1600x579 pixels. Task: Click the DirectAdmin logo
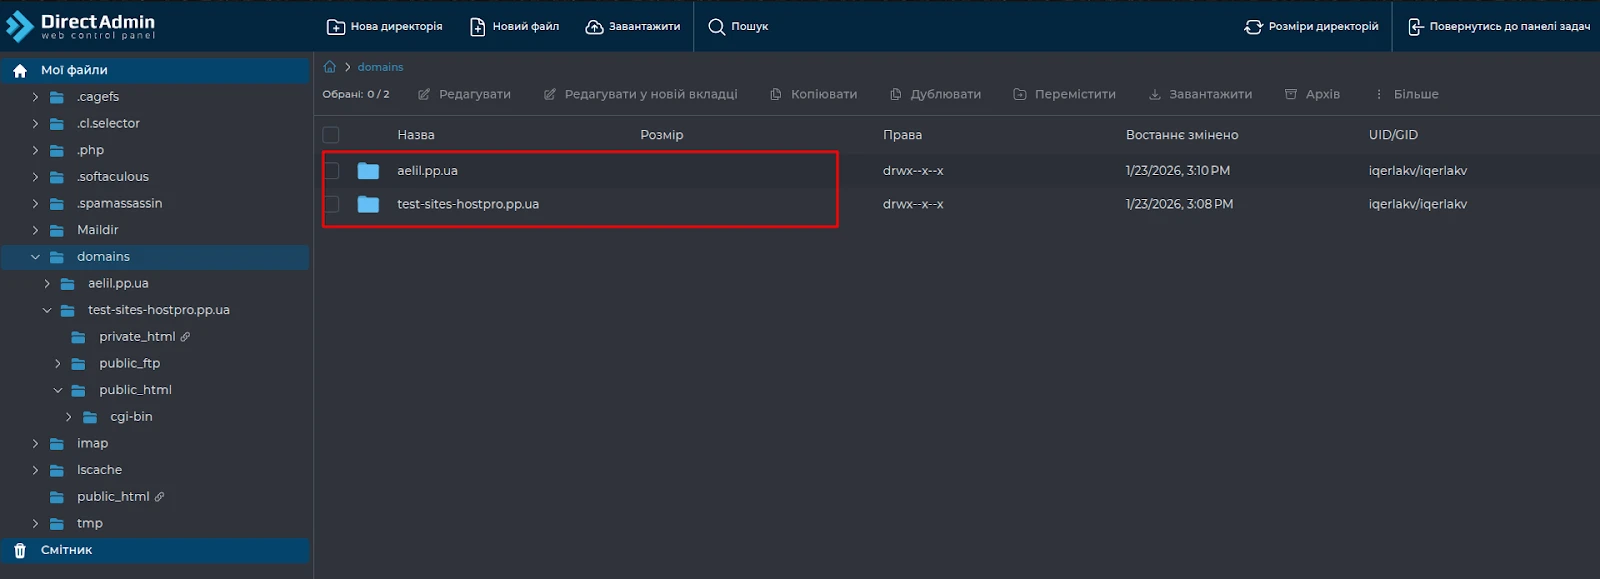click(81, 27)
